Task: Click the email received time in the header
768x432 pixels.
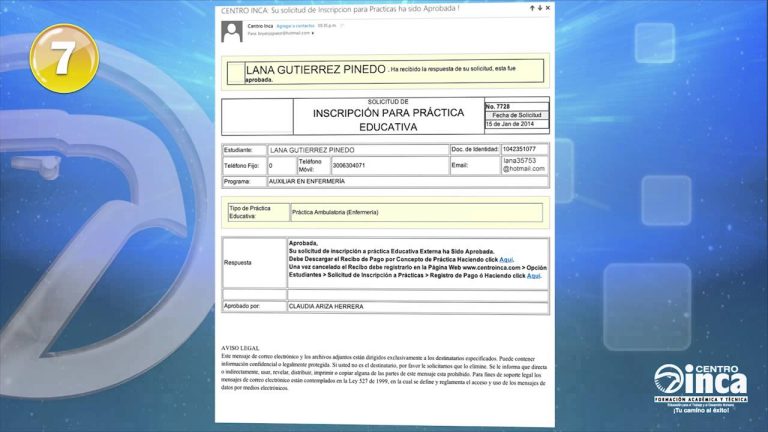Action: (327, 25)
